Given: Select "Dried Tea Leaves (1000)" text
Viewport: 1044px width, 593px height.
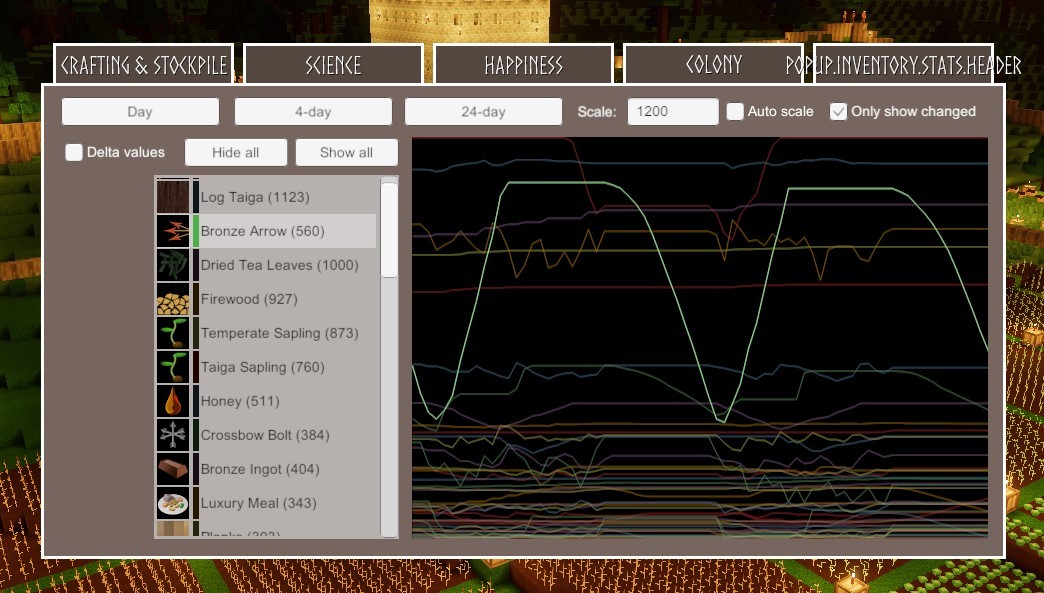Looking at the screenshot, I should [280, 265].
